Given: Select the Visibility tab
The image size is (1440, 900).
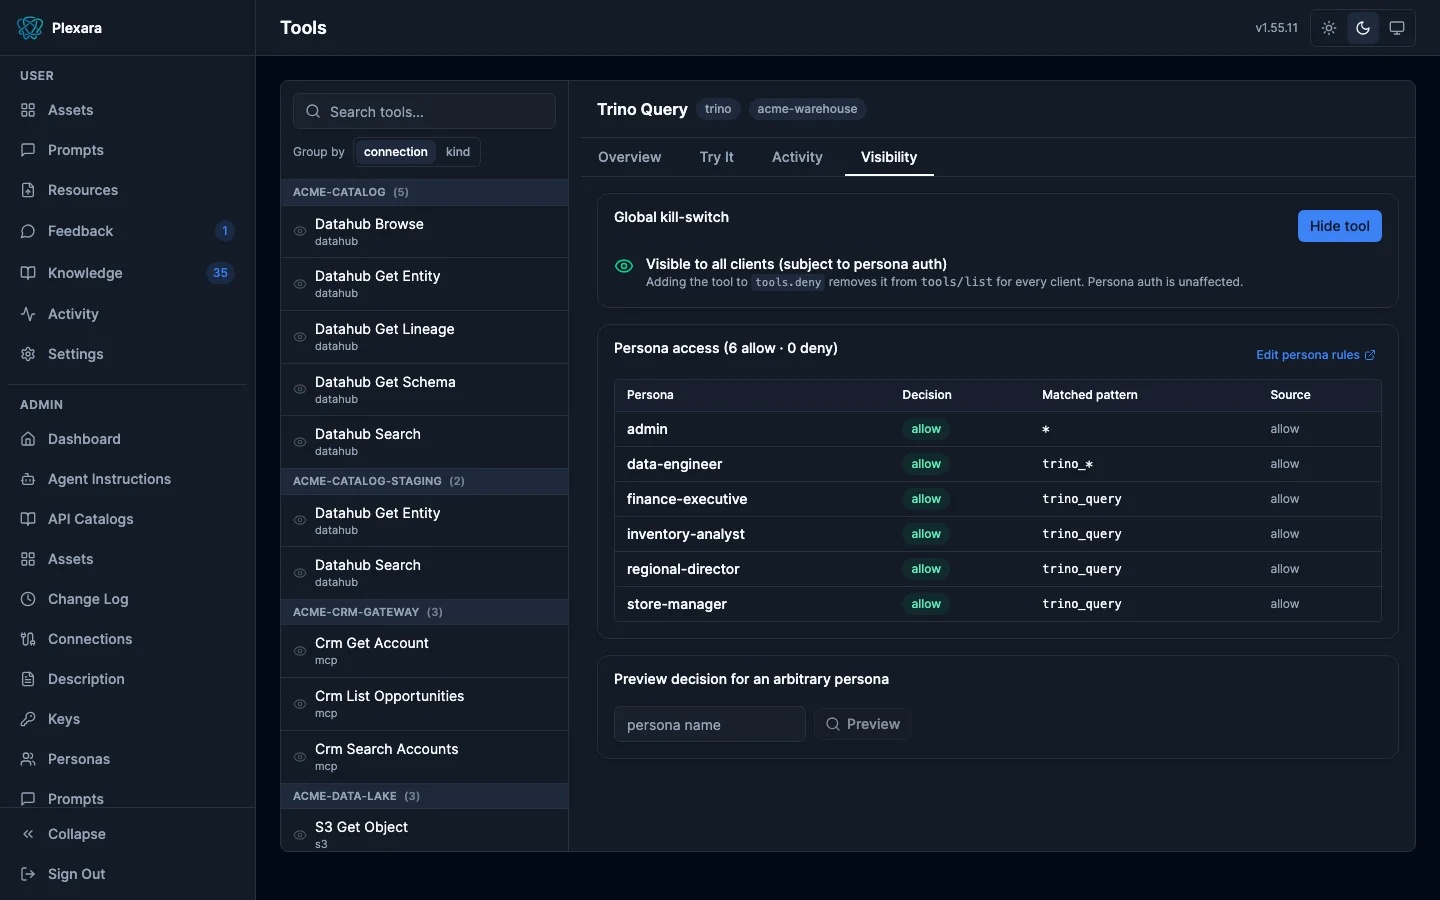Looking at the screenshot, I should coord(889,157).
